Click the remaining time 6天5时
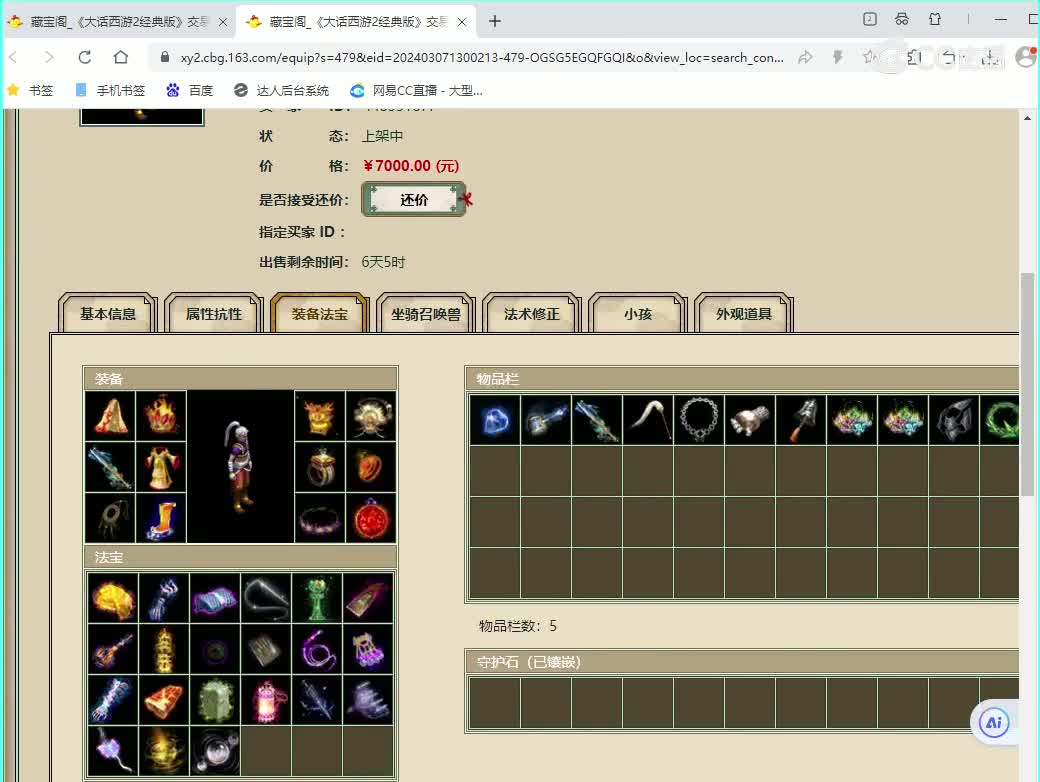 click(x=383, y=262)
